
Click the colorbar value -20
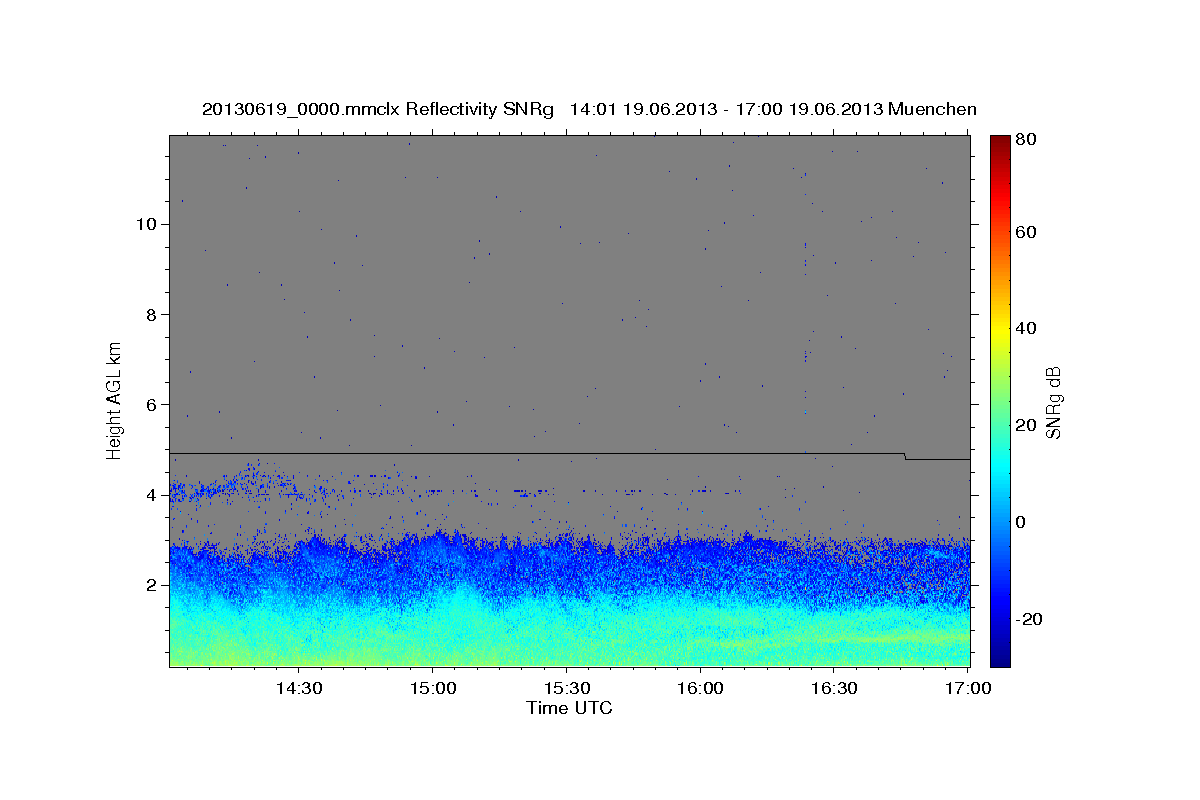pyautogui.click(x=1030, y=619)
